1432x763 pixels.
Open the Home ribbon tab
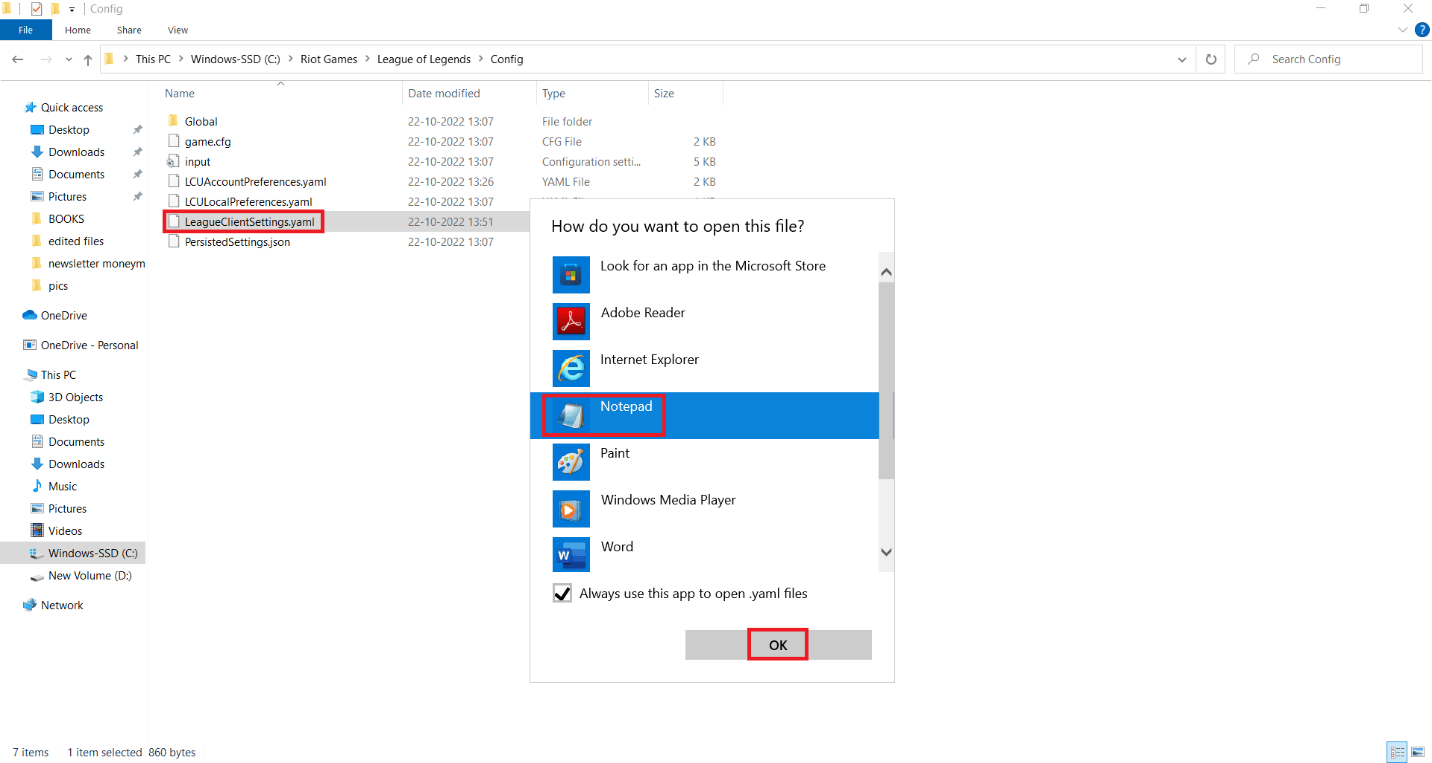78,30
